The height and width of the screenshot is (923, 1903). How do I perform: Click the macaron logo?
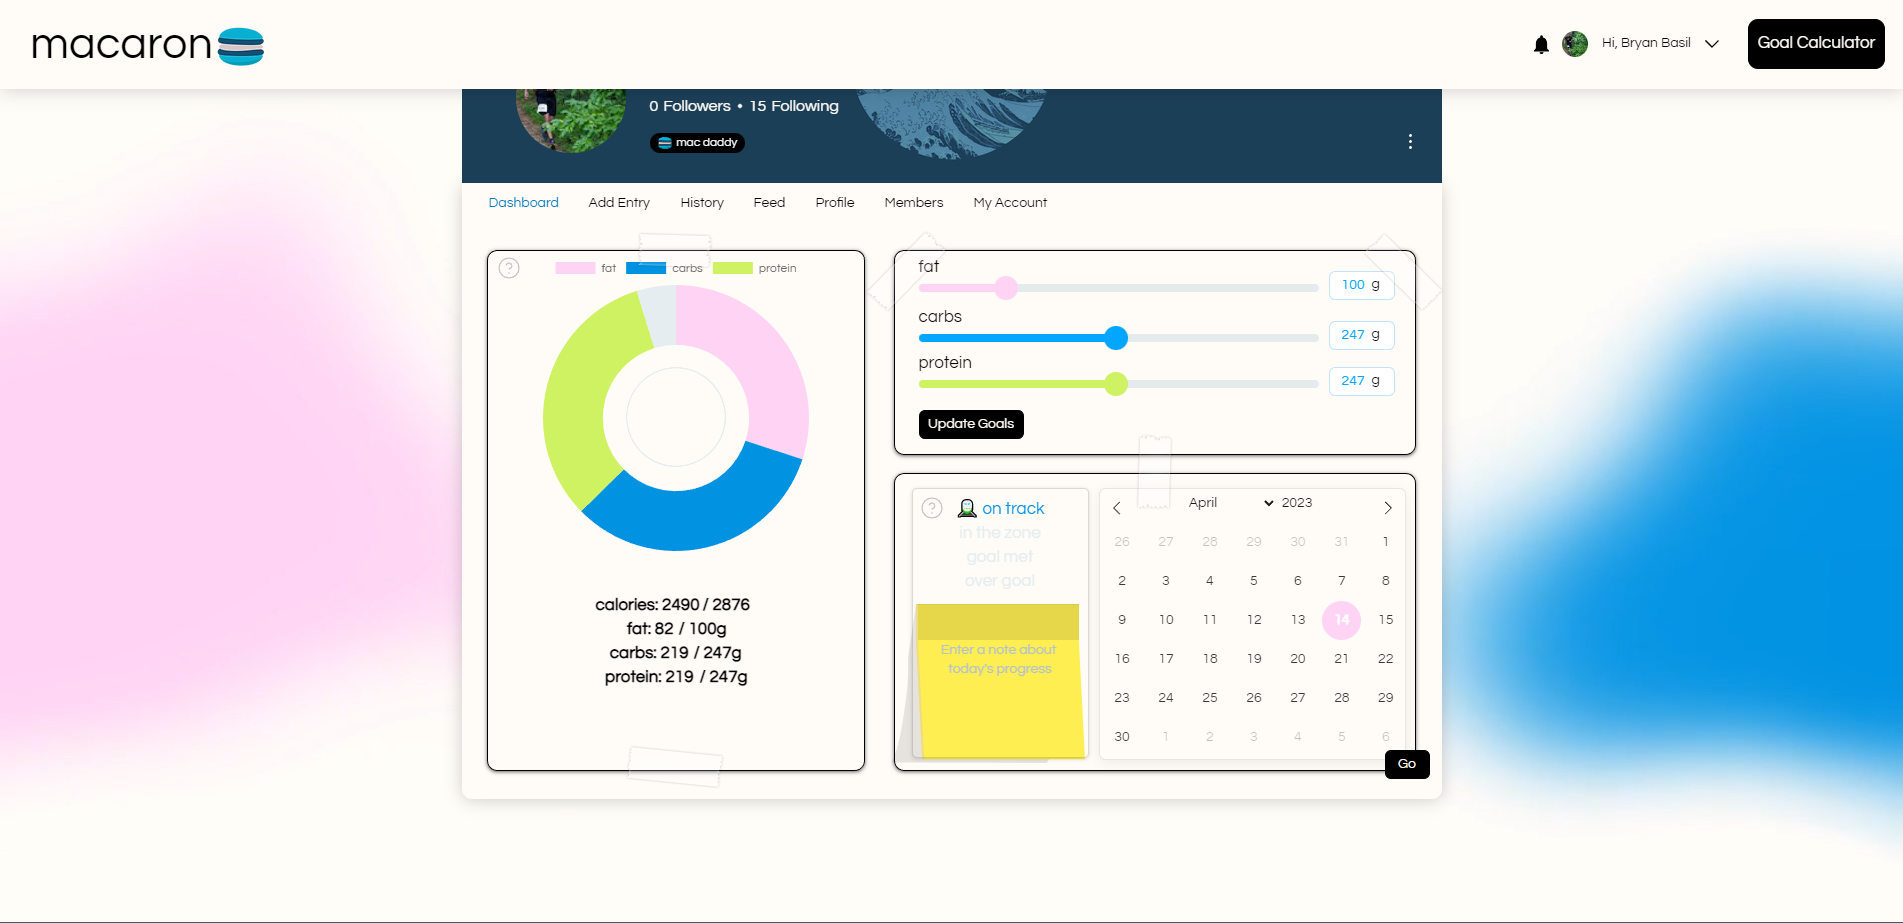(x=148, y=45)
